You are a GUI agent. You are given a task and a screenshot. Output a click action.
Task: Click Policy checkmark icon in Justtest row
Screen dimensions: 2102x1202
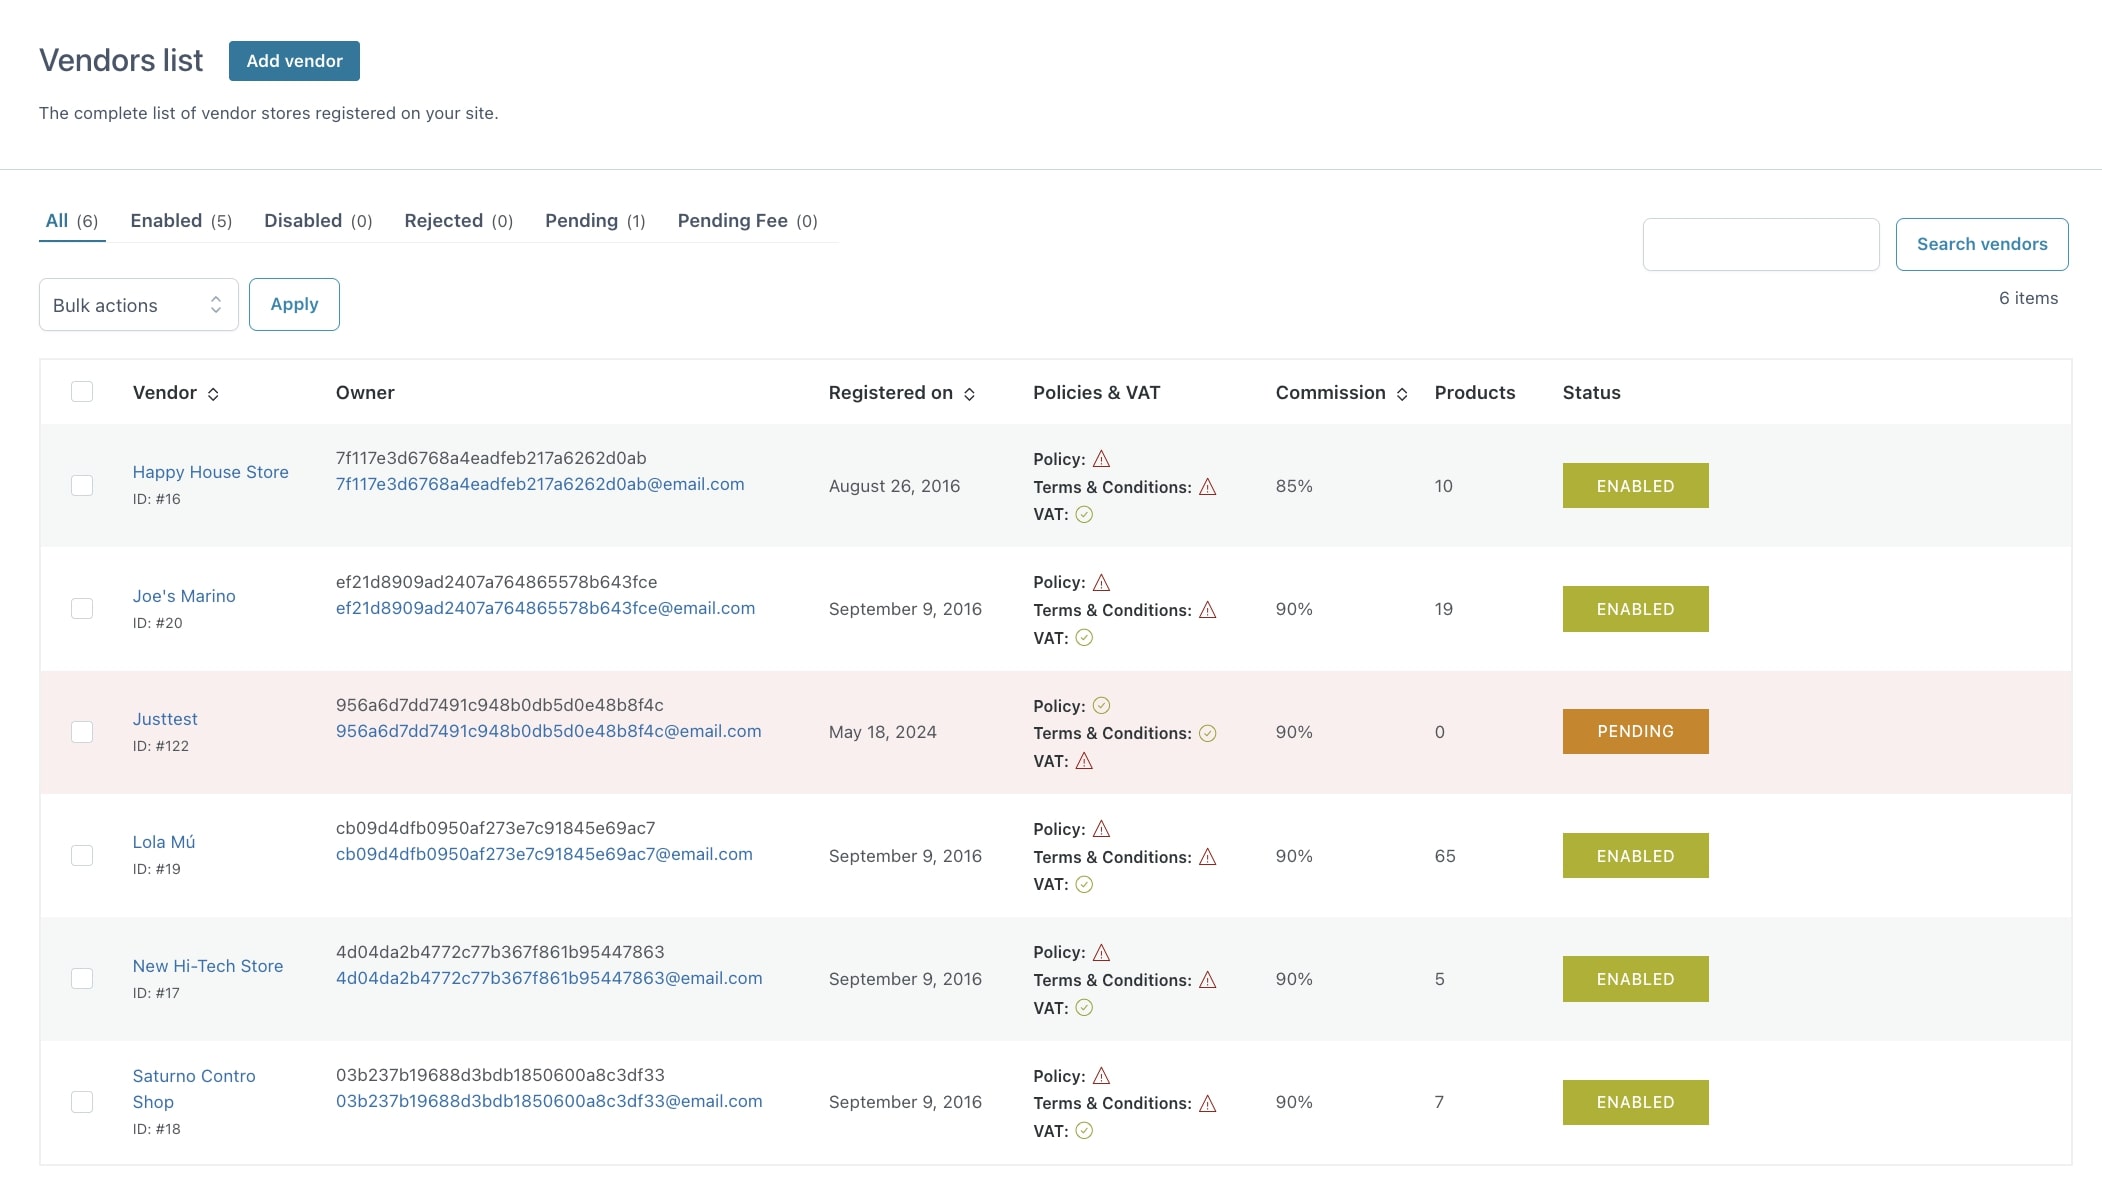point(1101,706)
